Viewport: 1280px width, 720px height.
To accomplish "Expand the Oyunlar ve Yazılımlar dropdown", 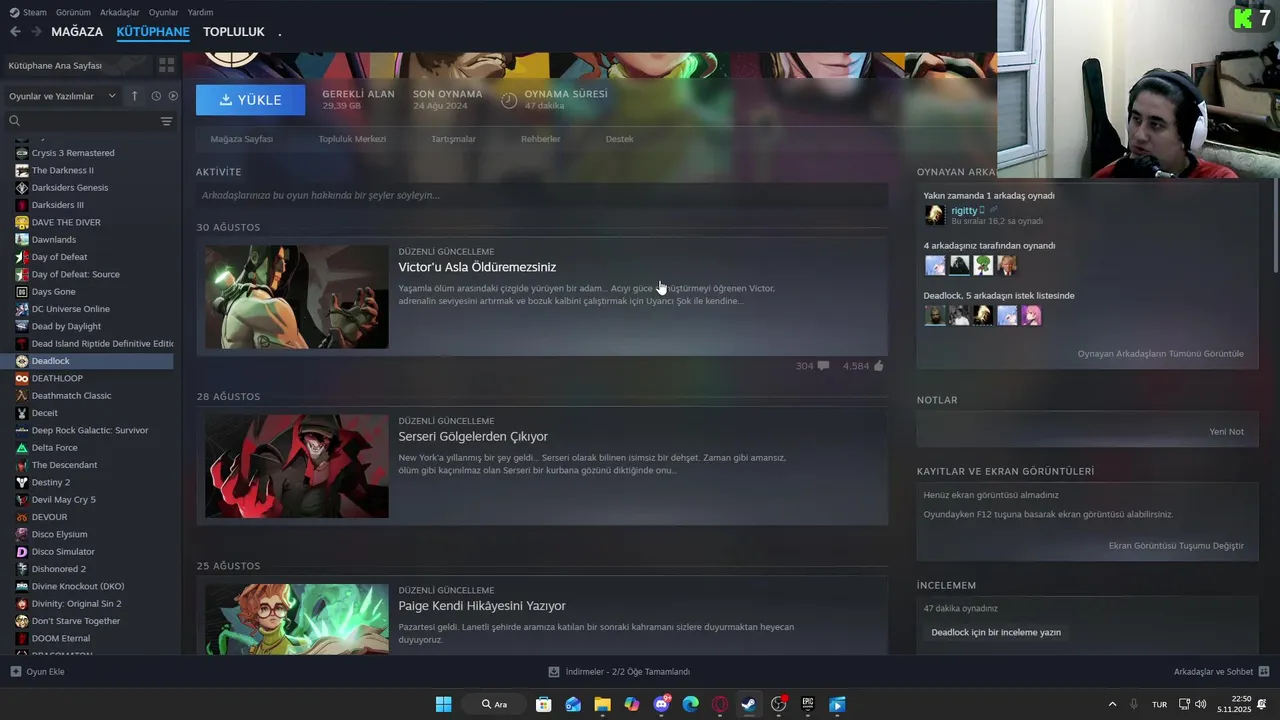I will point(62,96).
